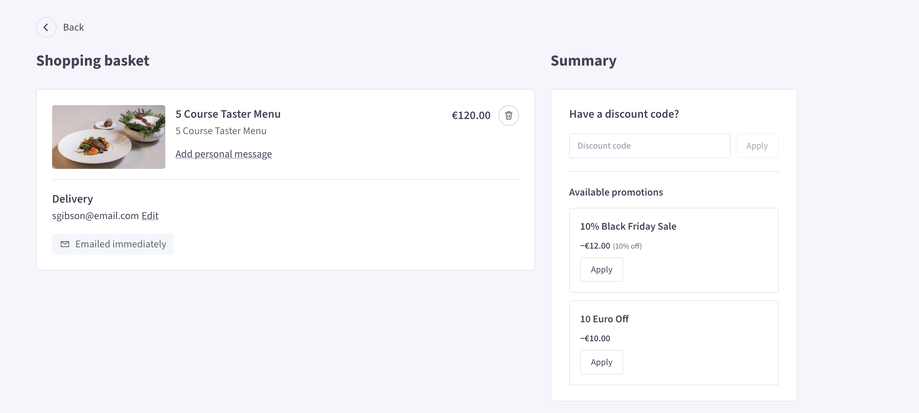Viewport: 919px width, 413px height.
Task: Focus the Discount code input field
Action: [x=649, y=146]
